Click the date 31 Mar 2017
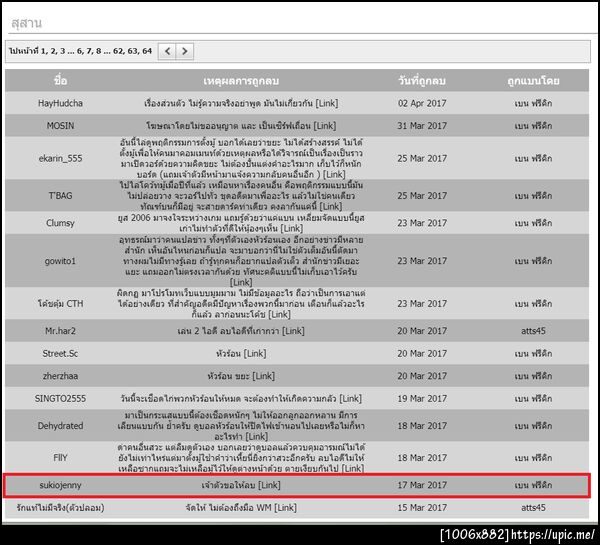The width and height of the screenshot is (600, 545). tap(422, 126)
